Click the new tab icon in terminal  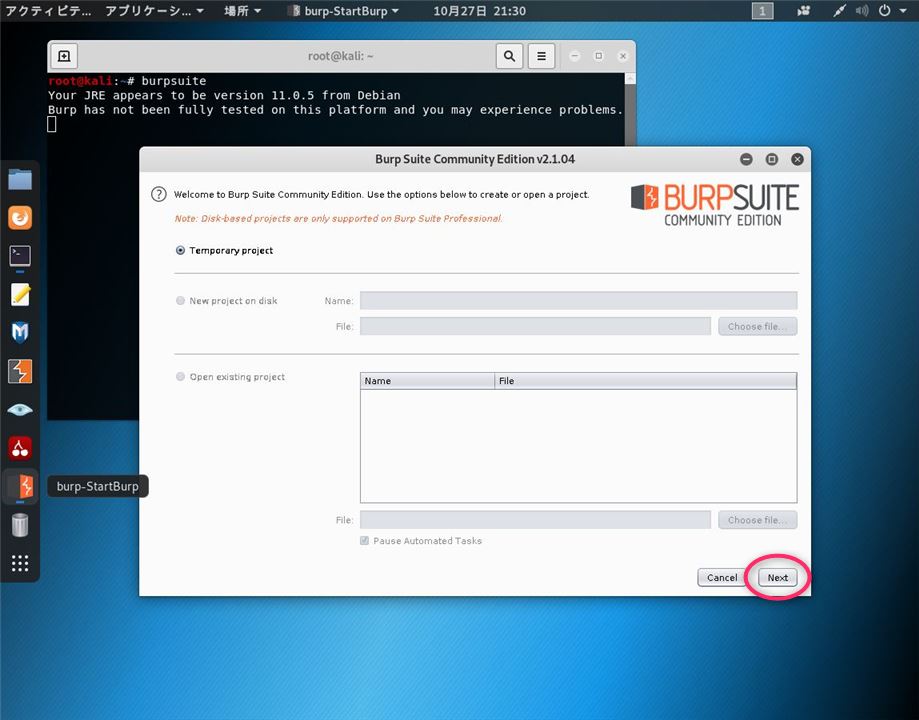pyautogui.click(x=64, y=56)
